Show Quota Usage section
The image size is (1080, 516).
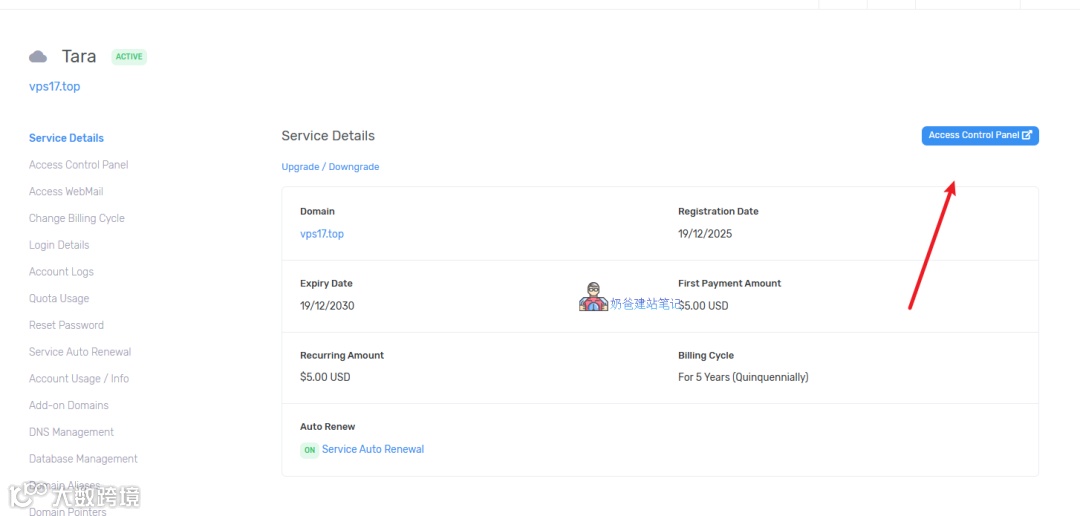[59, 299]
